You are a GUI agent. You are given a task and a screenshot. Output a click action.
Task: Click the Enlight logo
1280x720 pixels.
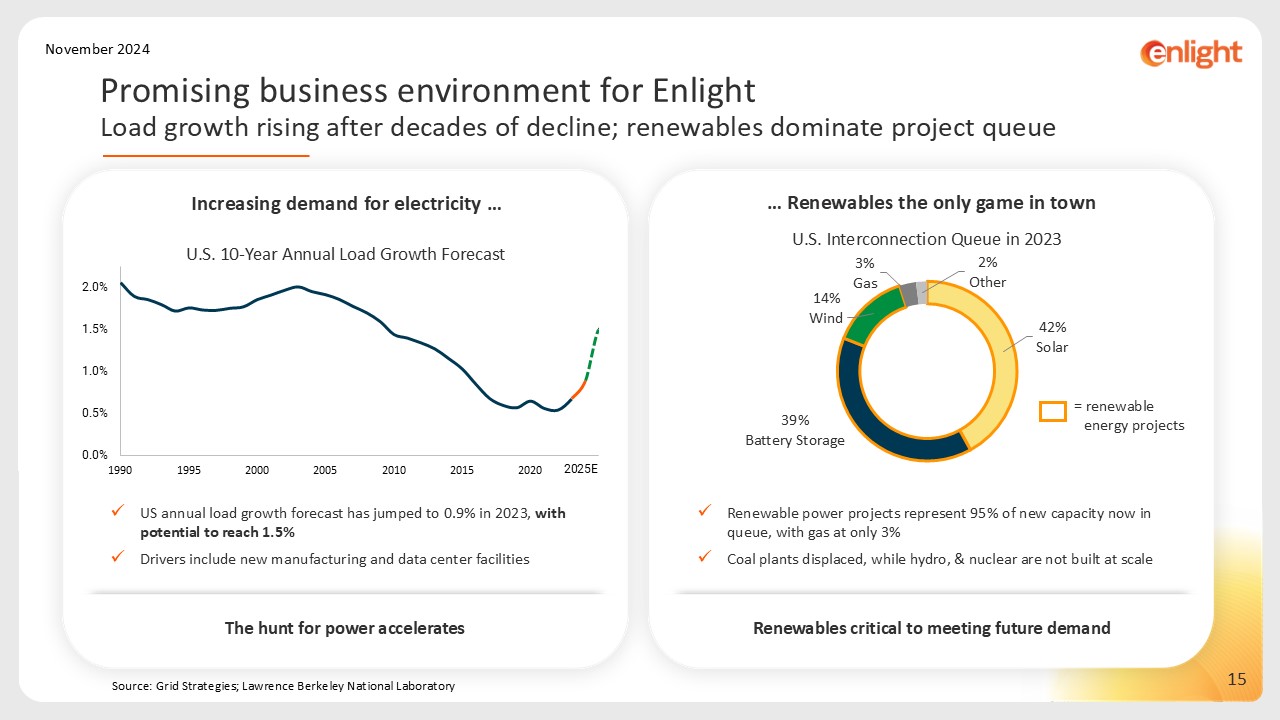(x=1191, y=53)
